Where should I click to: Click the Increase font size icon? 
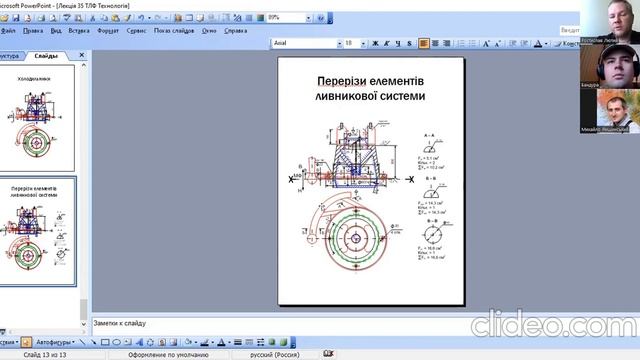486,43
